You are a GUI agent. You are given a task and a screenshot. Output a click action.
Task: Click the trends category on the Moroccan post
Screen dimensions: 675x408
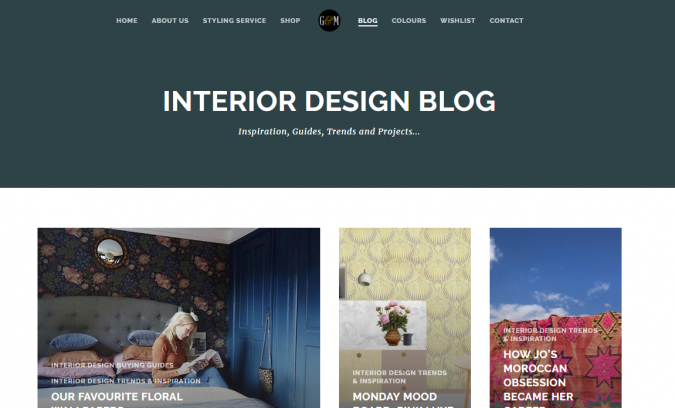tap(550, 334)
